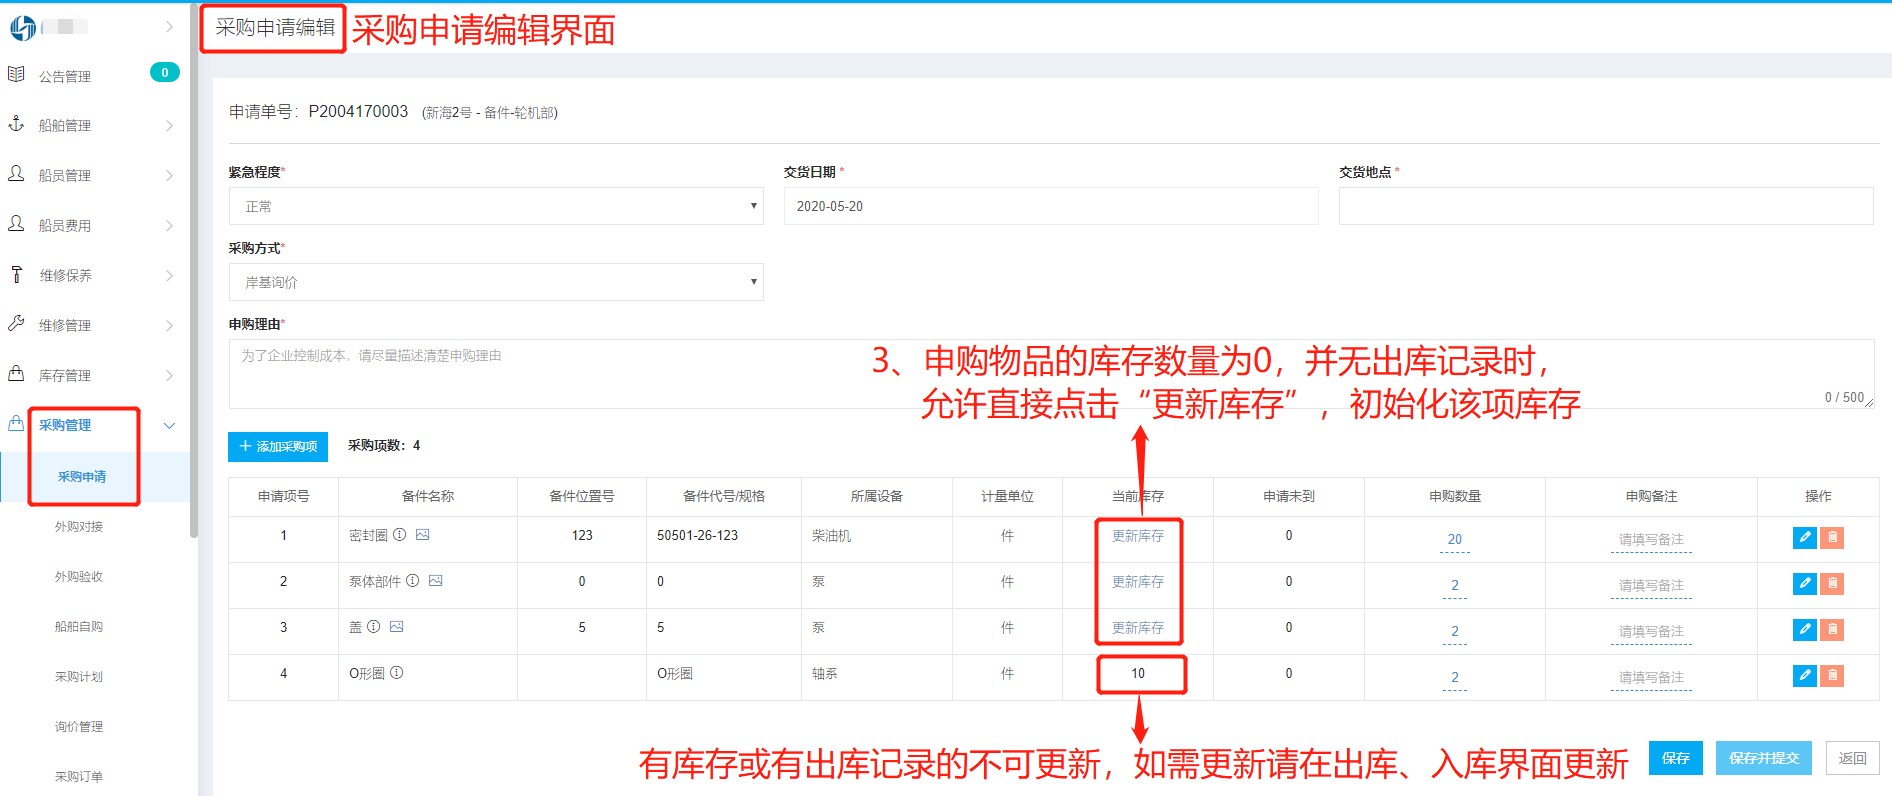1892x796 pixels.
Task: Focus 申购理由 text area
Action: (1052, 374)
